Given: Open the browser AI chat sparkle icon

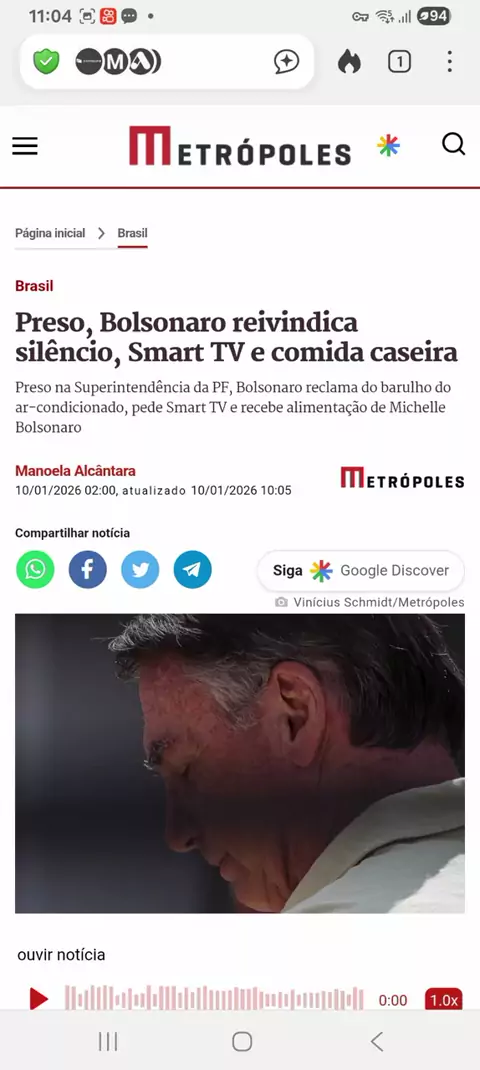Looking at the screenshot, I should point(287,62).
